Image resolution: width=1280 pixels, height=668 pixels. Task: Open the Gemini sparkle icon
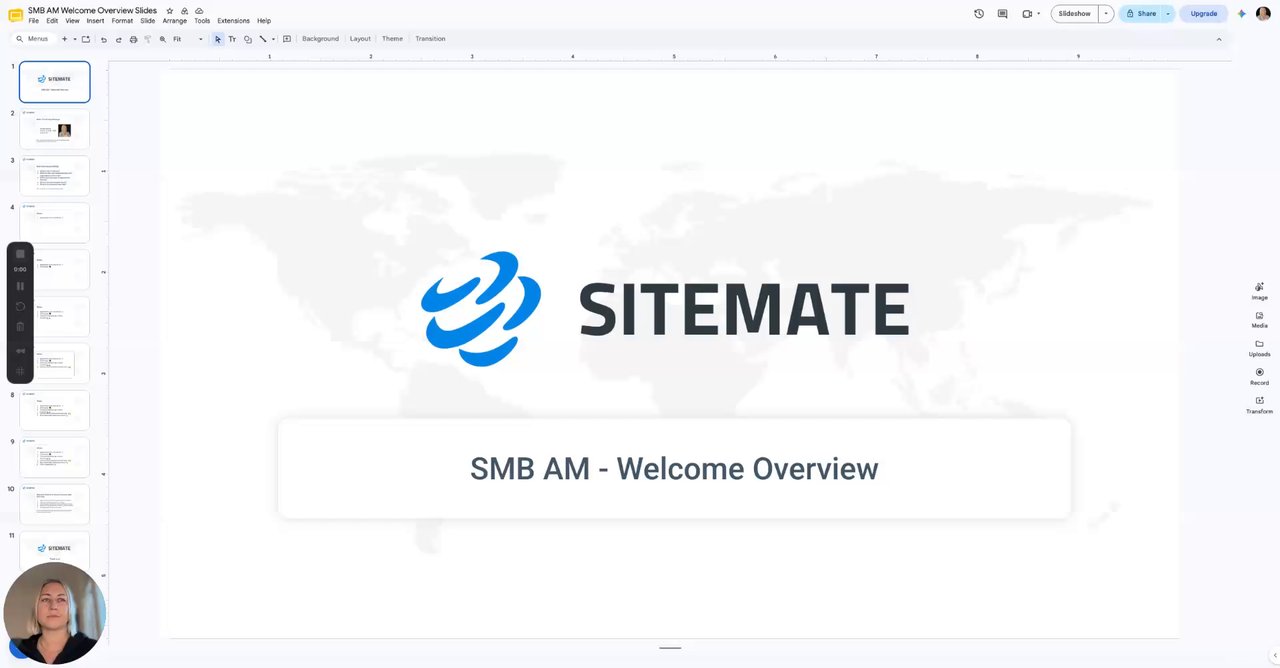pos(1241,14)
